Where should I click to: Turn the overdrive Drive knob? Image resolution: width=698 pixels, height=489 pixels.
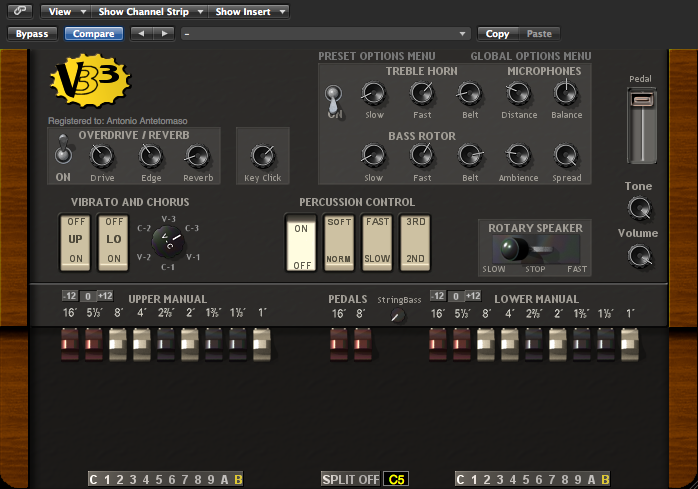(102, 155)
